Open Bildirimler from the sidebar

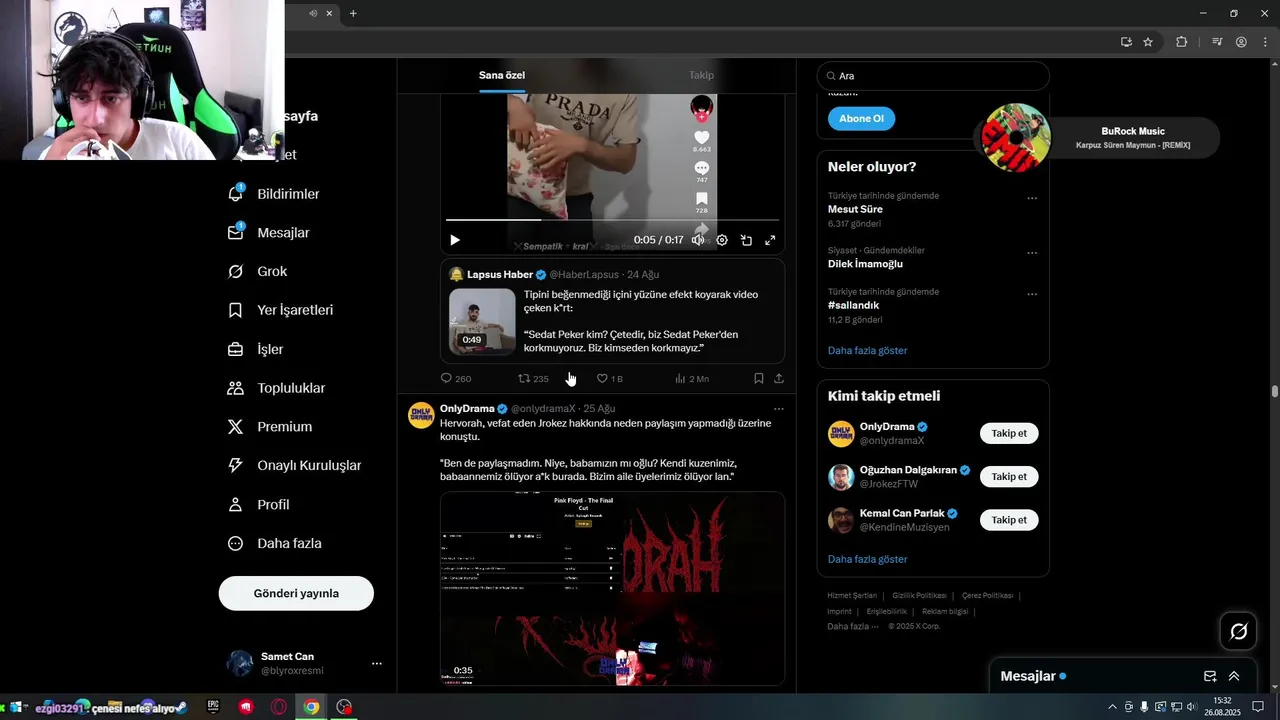click(273, 194)
